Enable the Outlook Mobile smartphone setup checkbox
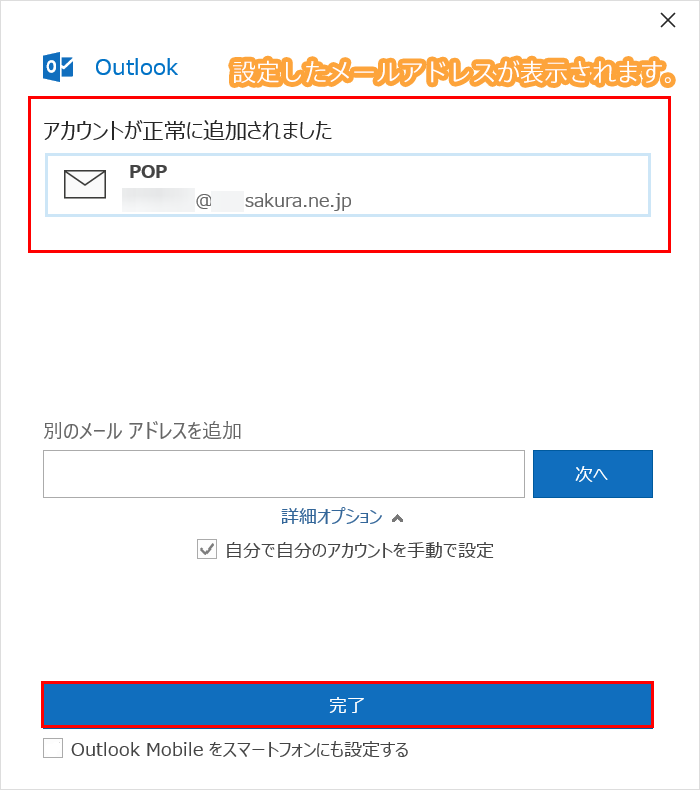The image size is (700, 790). click(x=53, y=748)
